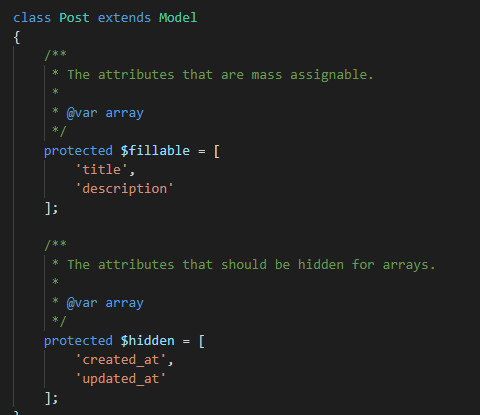
Task: Click the 'description' string value
Action: 124,189
